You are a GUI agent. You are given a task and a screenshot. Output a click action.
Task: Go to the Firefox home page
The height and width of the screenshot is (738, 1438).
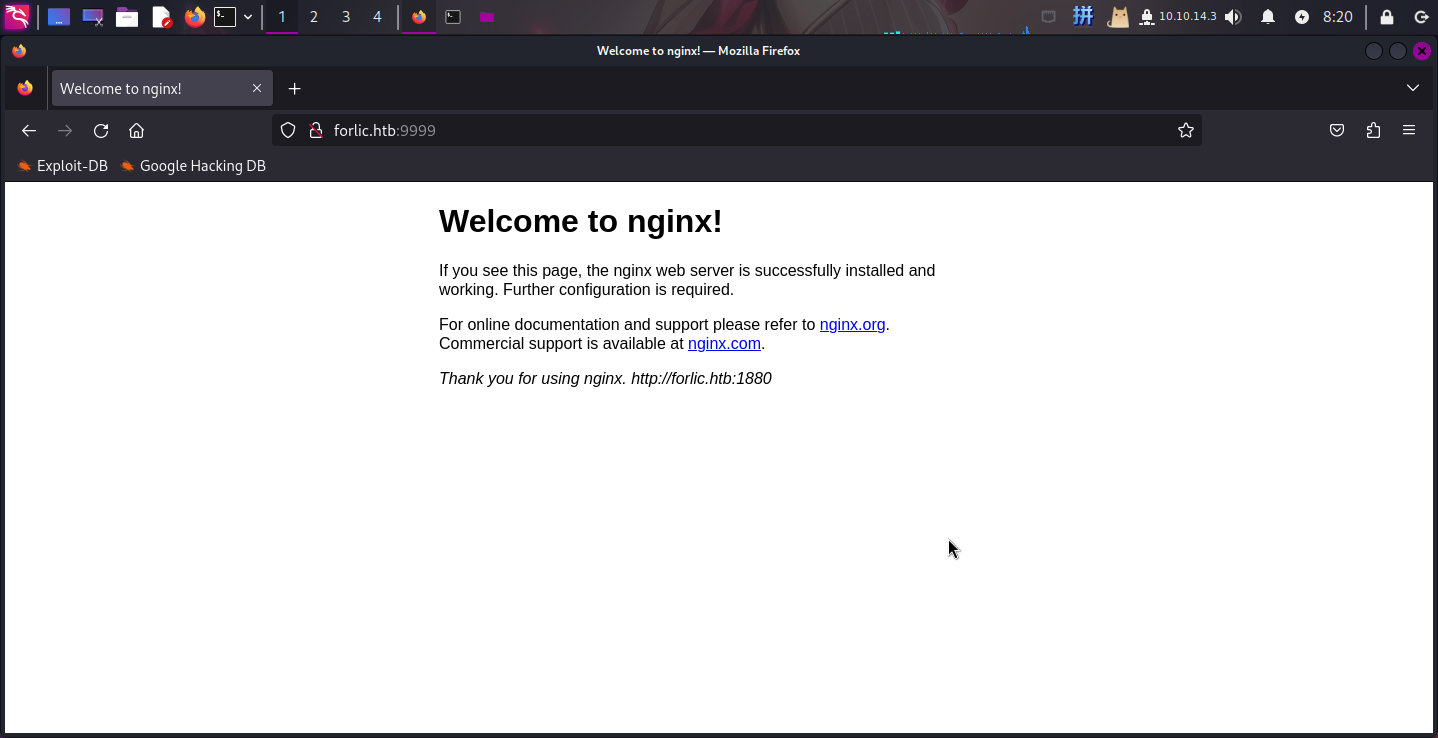click(x=137, y=131)
